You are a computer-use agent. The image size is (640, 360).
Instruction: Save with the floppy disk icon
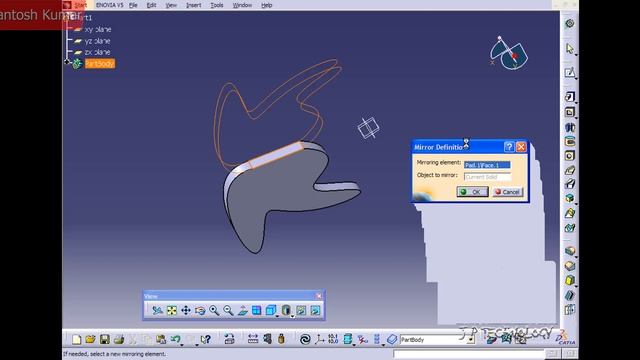click(x=104, y=339)
